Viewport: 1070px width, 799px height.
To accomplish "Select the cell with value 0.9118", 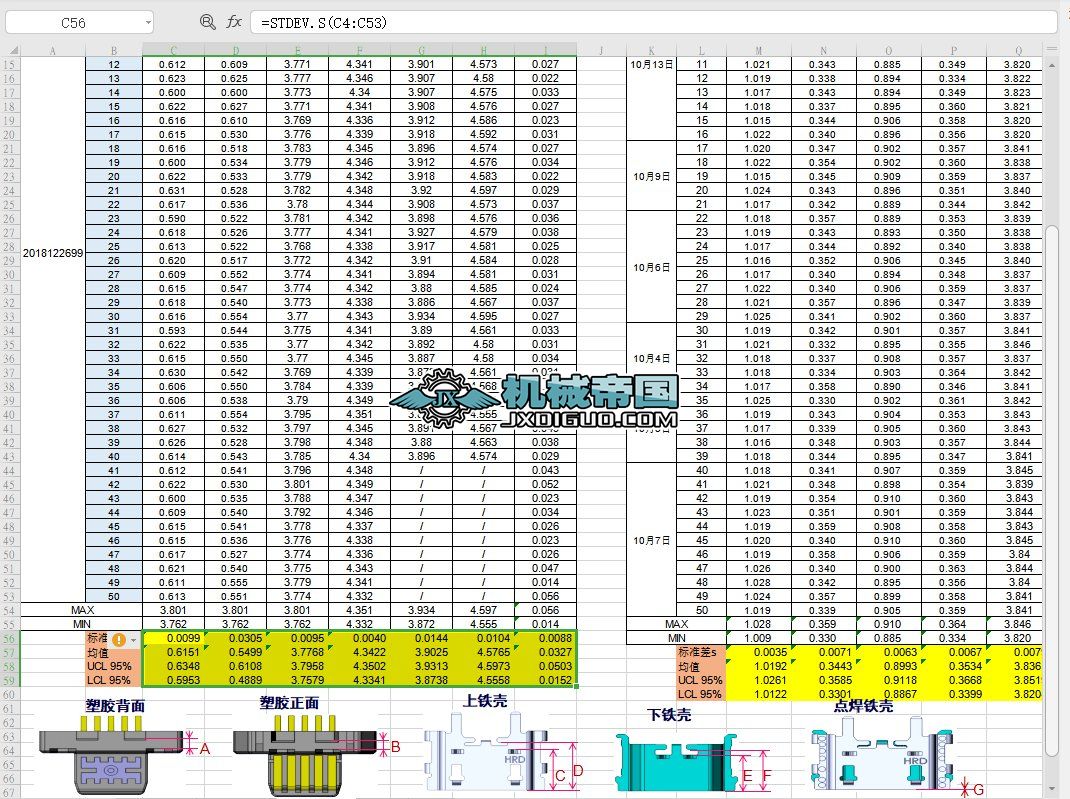I will pyautogui.click(x=888, y=680).
